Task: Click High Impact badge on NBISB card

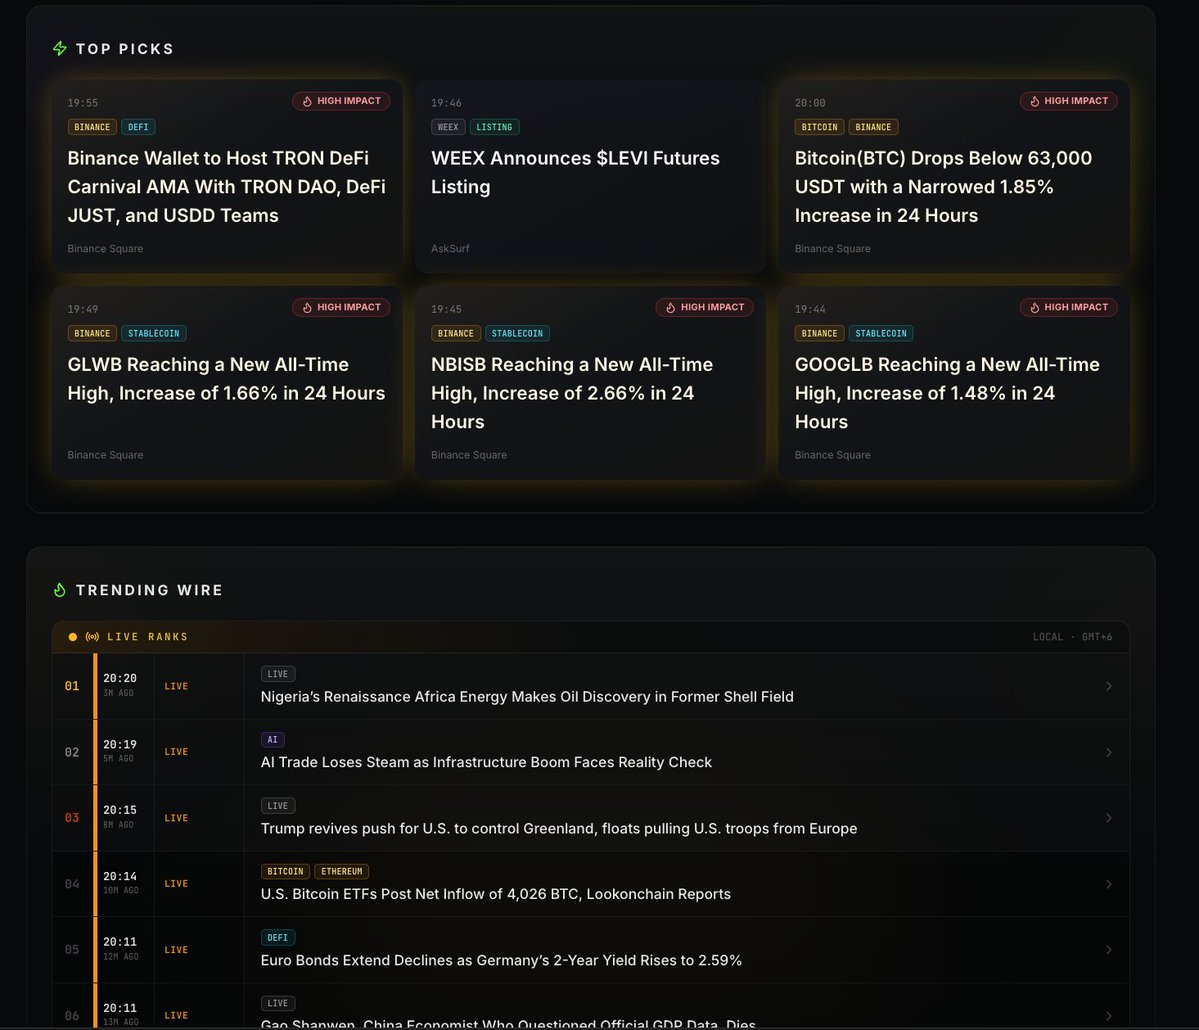Action: pyautogui.click(x=704, y=307)
